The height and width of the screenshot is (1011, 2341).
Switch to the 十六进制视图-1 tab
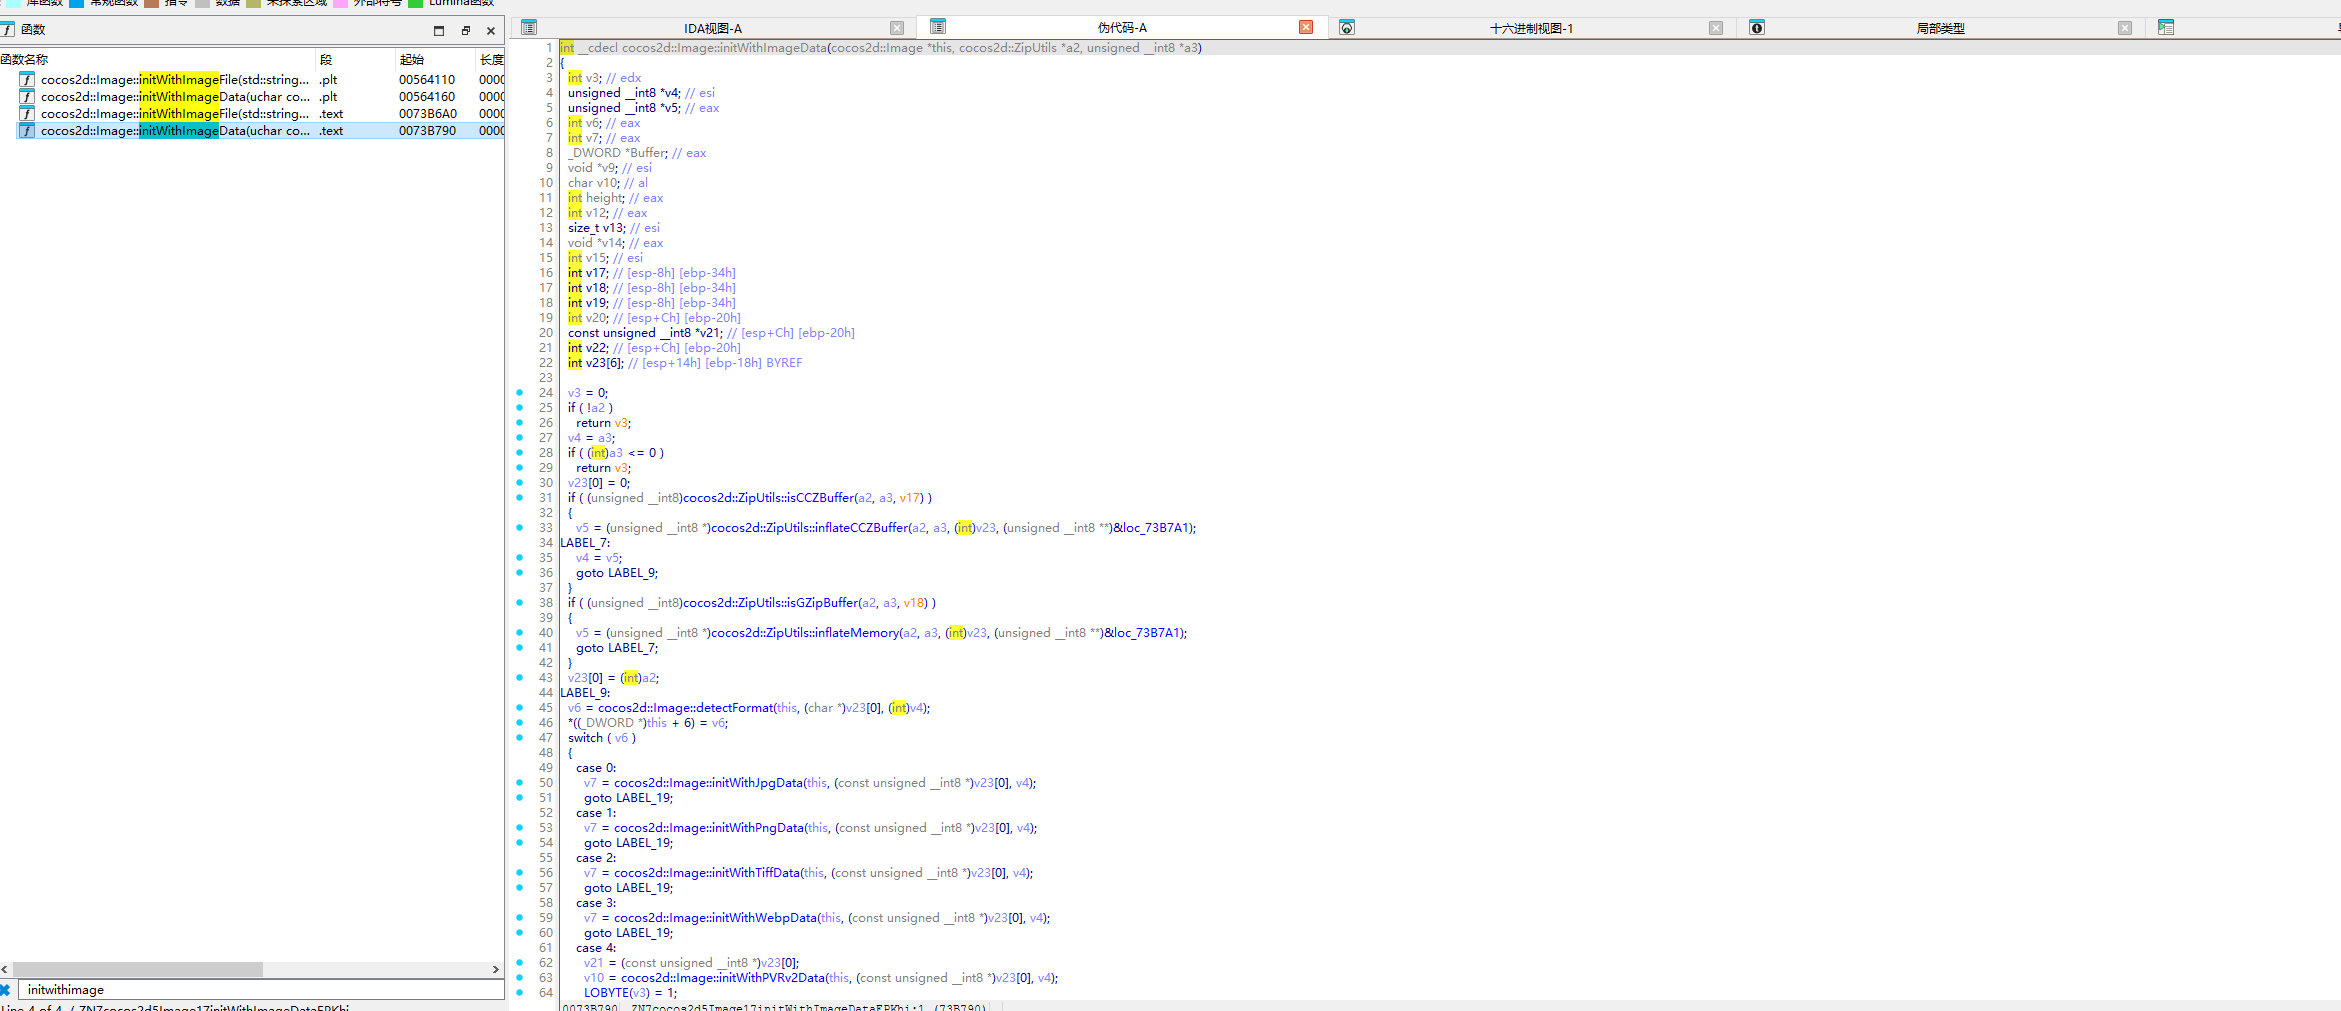point(1530,28)
